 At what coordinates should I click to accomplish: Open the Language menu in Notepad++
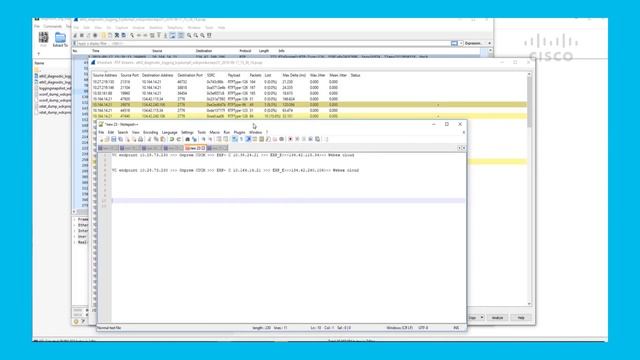tap(169, 132)
